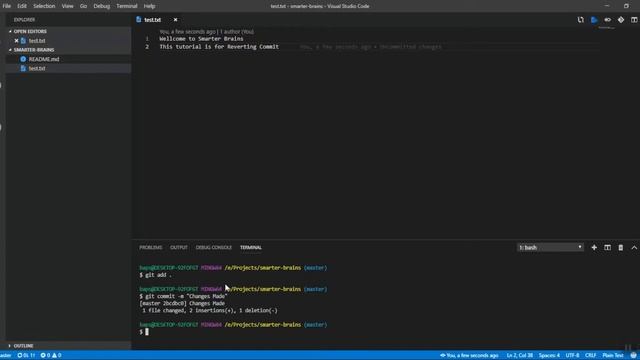This screenshot has width=640, height=360.
Task: Click the diamond git icon in editor toolbar
Action: tap(621, 20)
